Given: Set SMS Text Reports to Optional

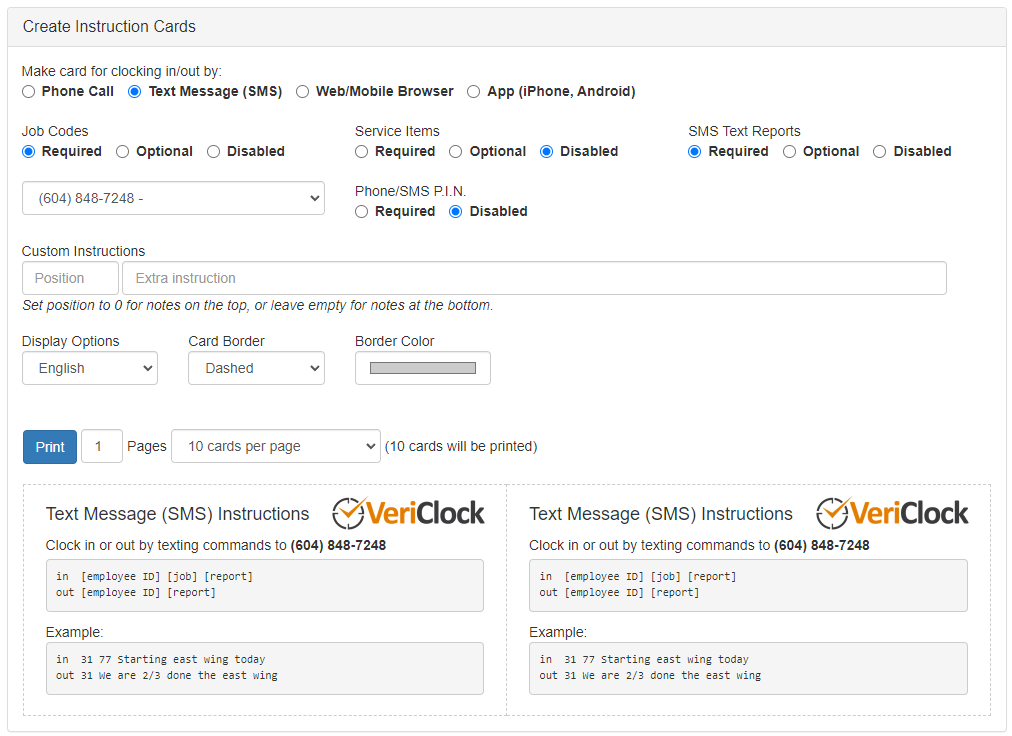Looking at the screenshot, I should 788,151.
